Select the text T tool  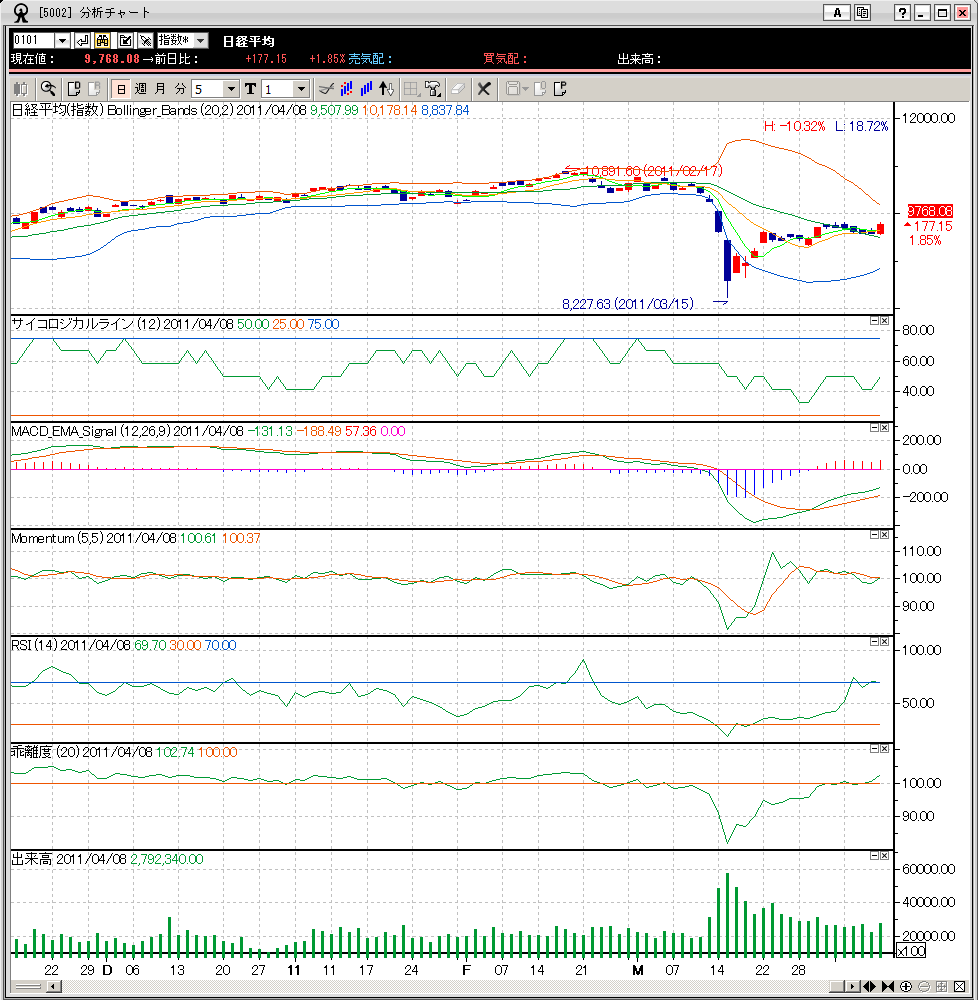coord(250,88)
